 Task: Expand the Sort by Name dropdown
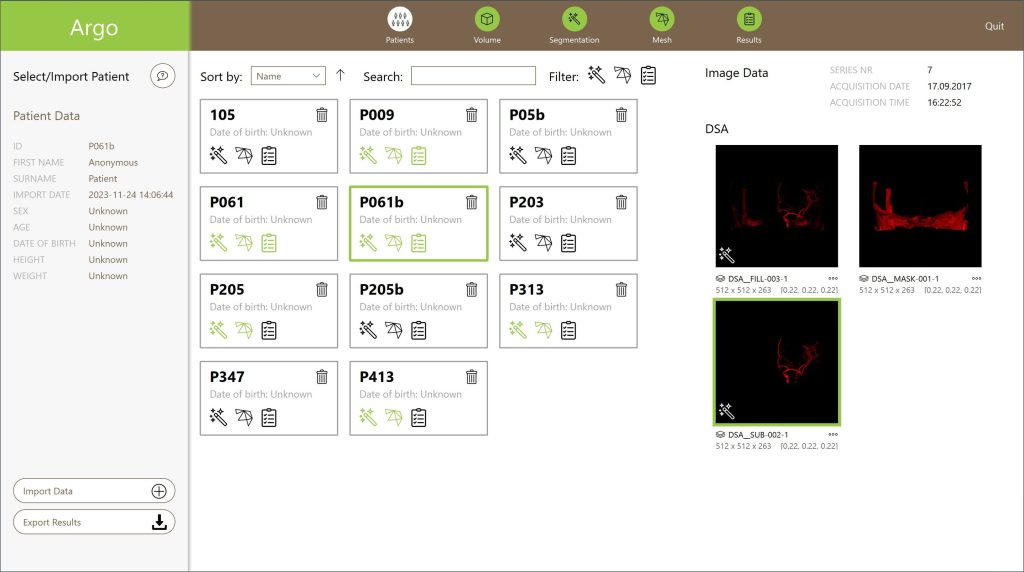click(x=288, y=76)
